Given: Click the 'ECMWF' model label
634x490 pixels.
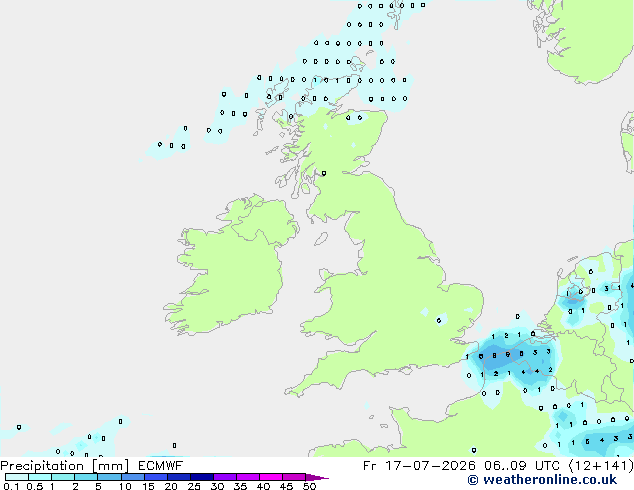Looking at the screenshot, I should [x=161, y=466].
